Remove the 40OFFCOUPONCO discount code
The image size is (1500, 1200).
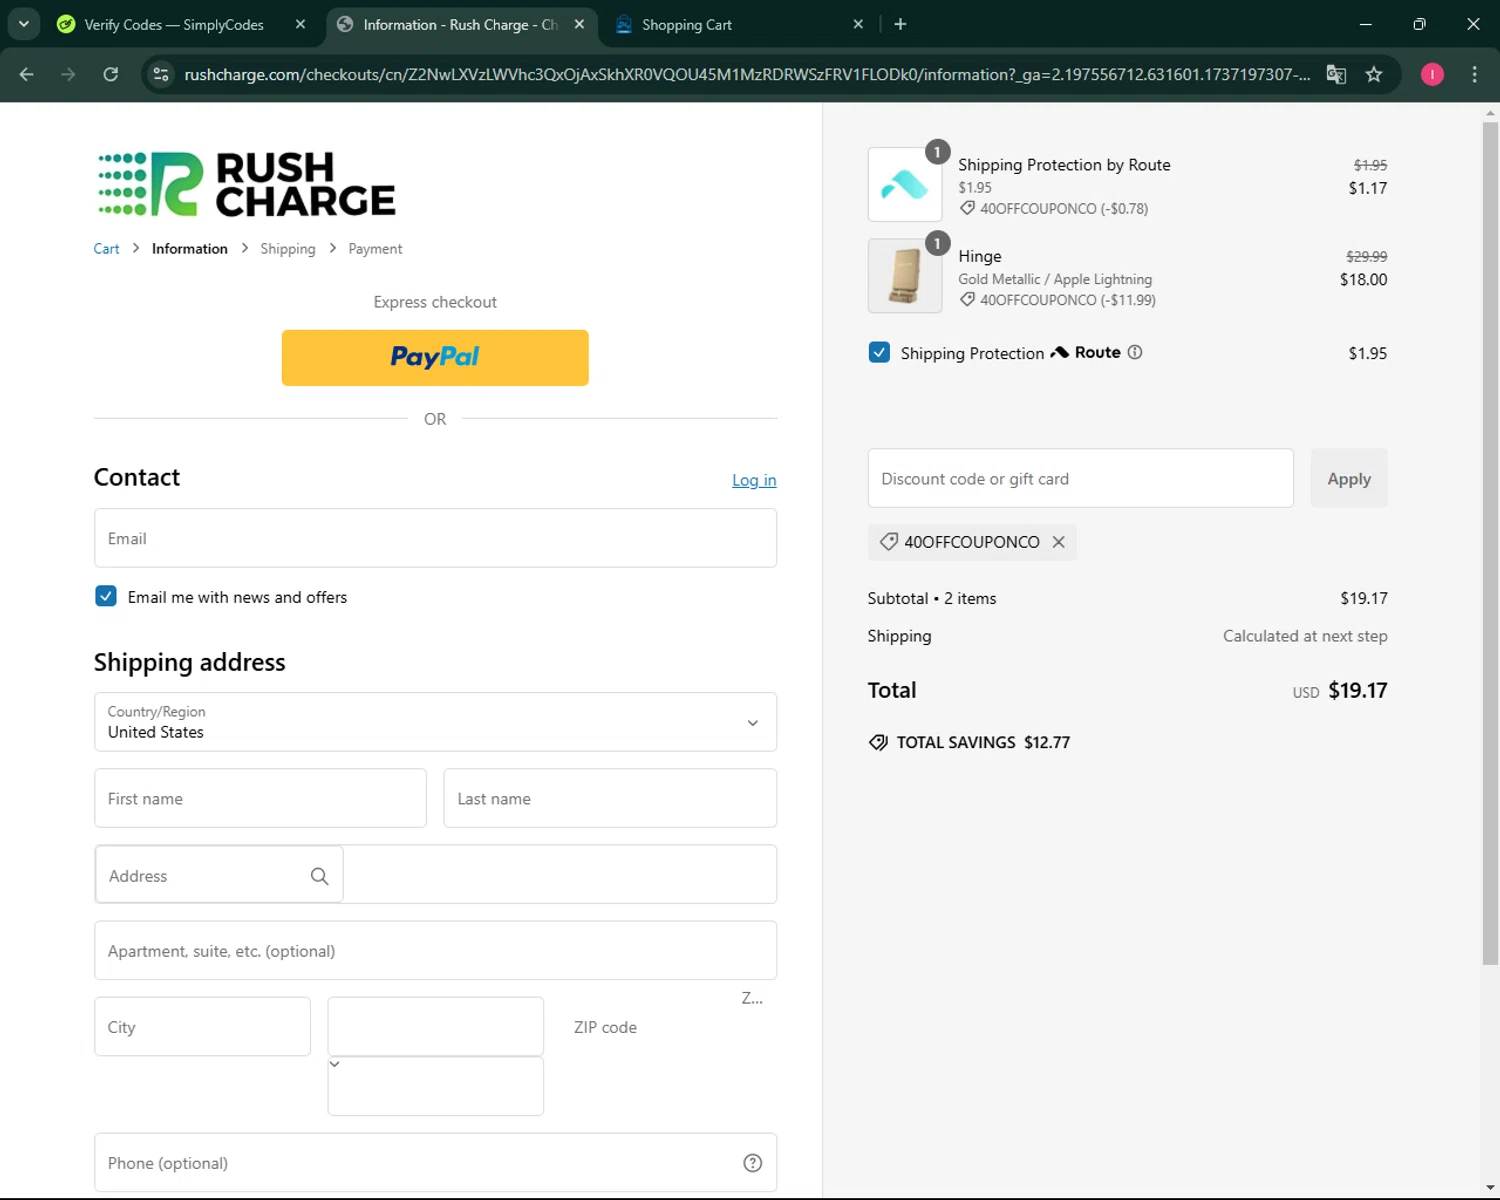point(1058,542)
